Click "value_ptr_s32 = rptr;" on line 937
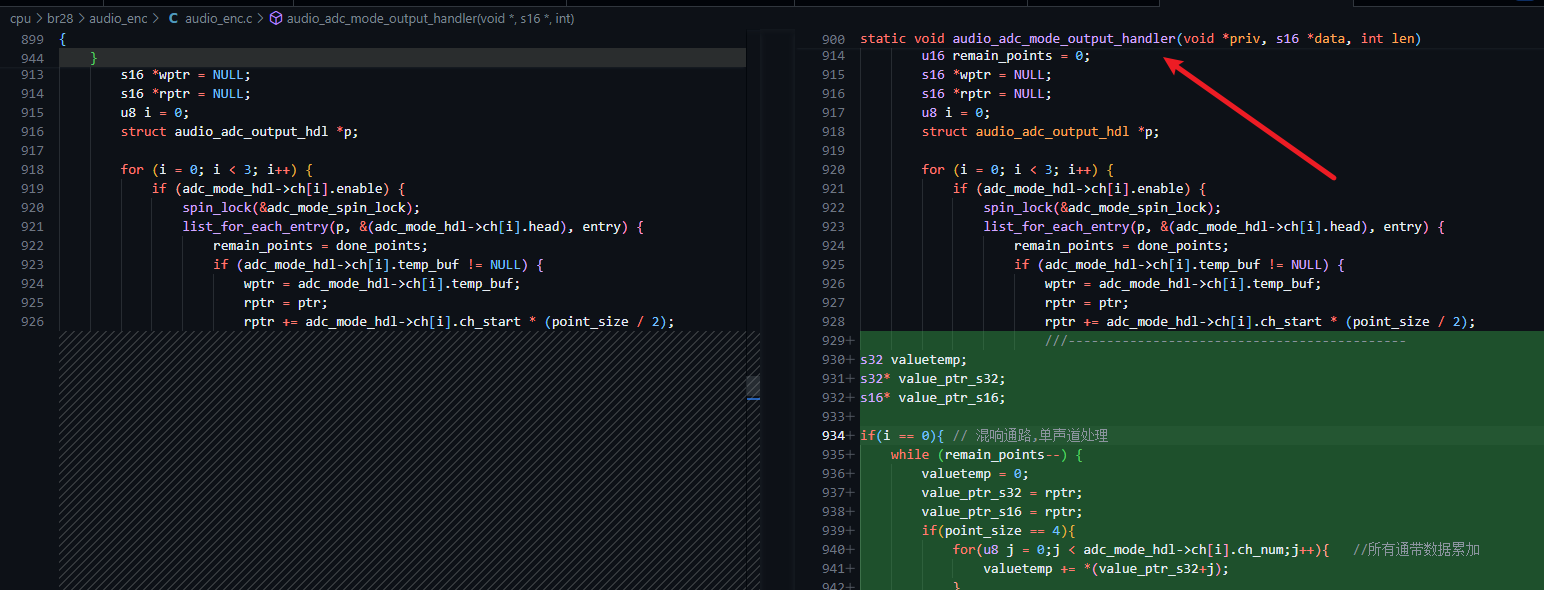The width and height of the screenshot is (1544, 590). [x=1002, y=493]
